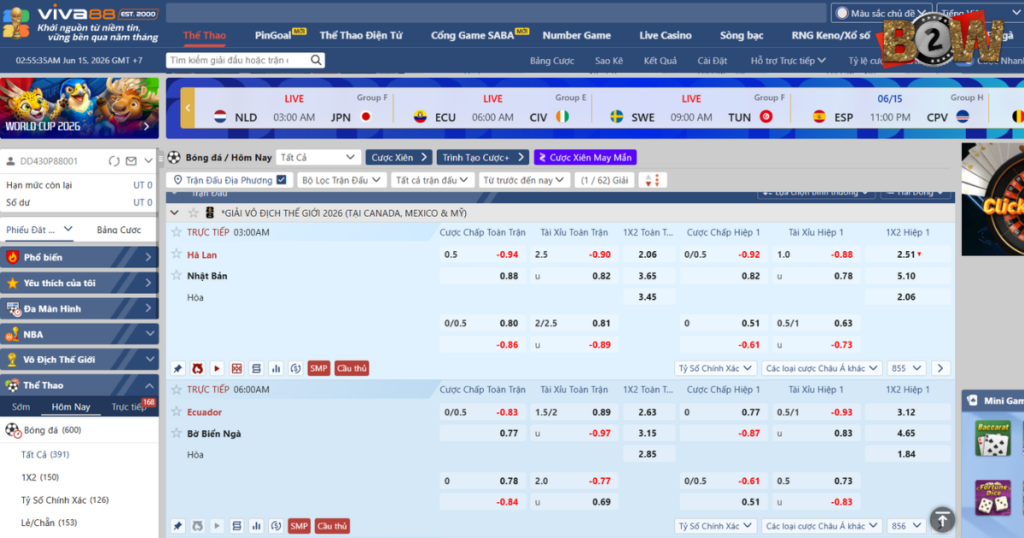Open Tất cả trận đấu dropdown
This screenshot has height=538, width=1024.
432,180
